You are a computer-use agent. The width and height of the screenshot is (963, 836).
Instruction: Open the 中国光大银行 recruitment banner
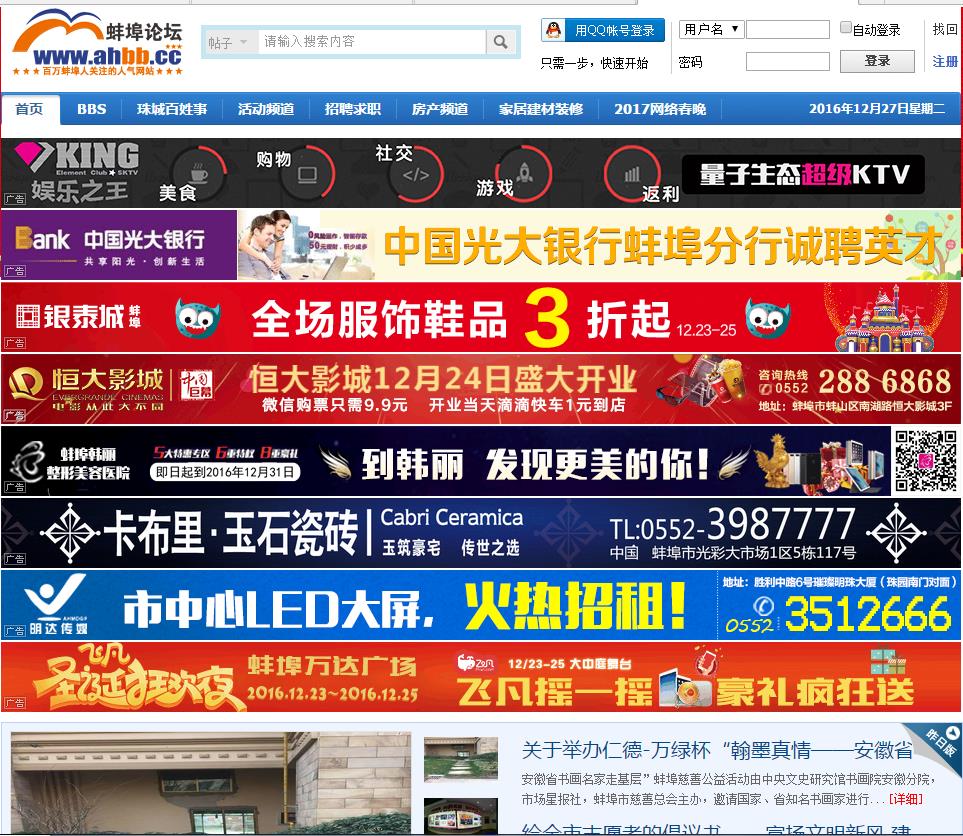click(481, 244)
